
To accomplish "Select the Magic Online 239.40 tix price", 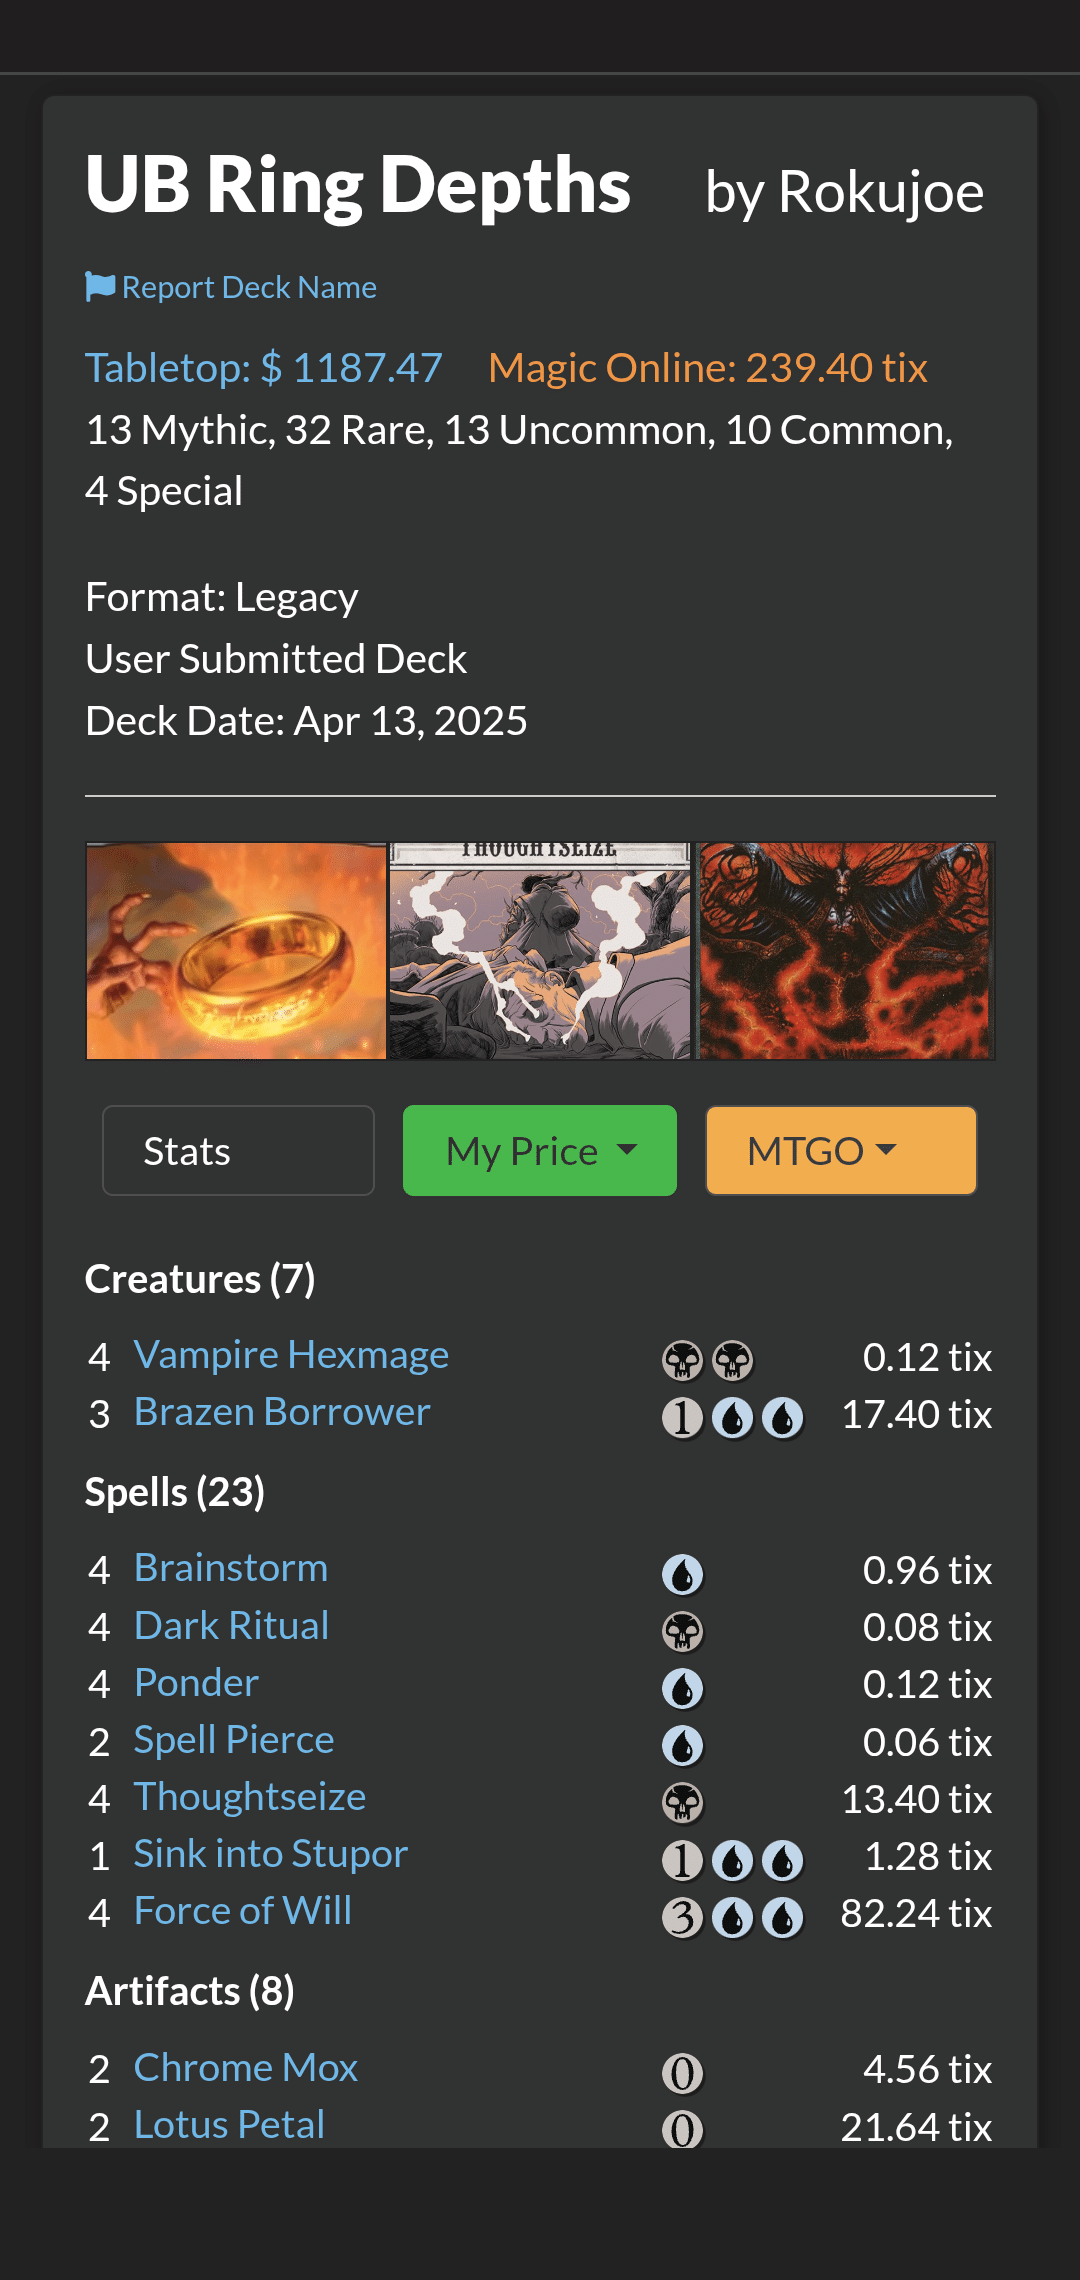I will (708, 368).
